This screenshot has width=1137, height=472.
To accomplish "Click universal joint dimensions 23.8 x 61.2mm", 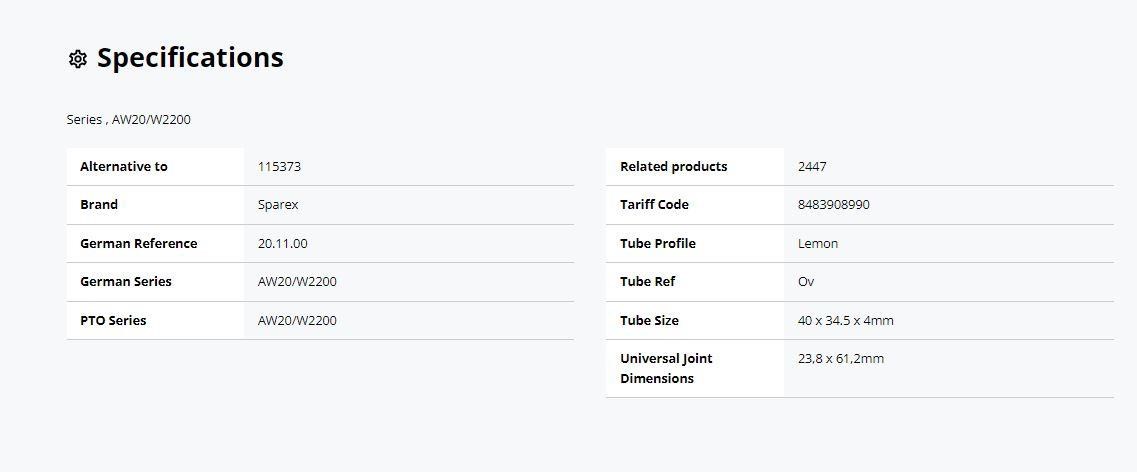I will coord(840,358).
